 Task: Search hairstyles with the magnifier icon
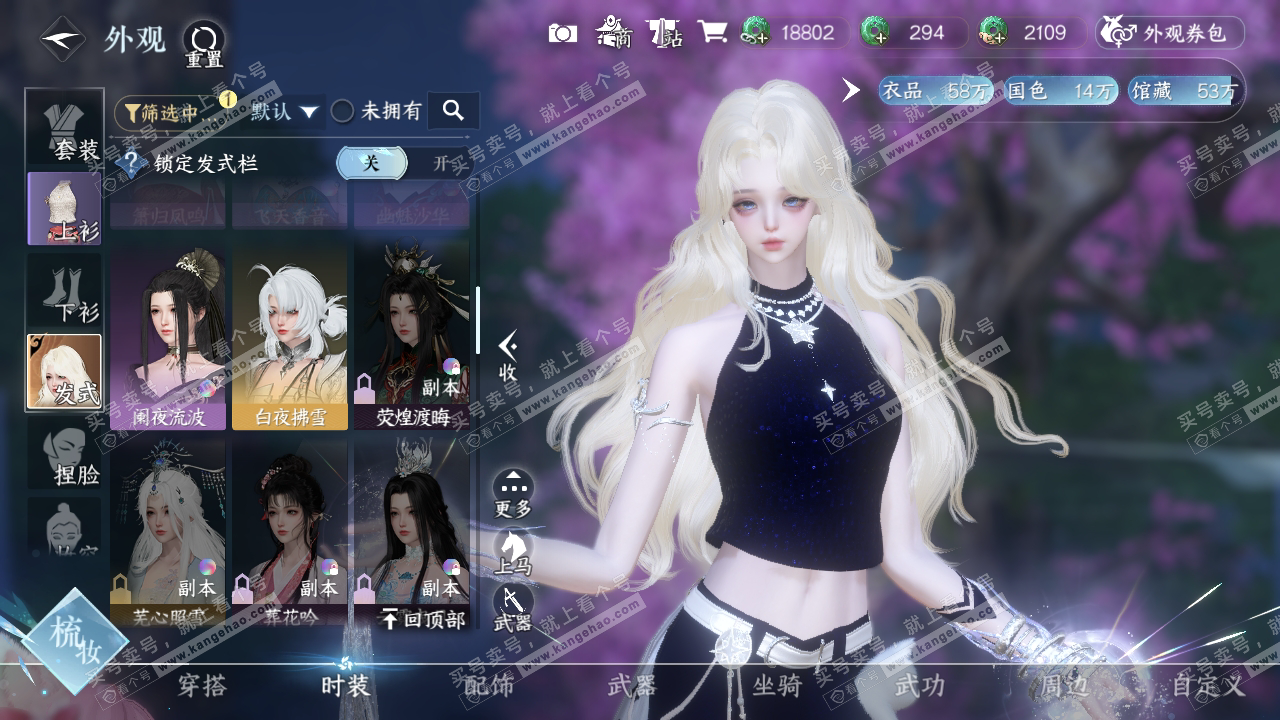click(x=453, y=111)
